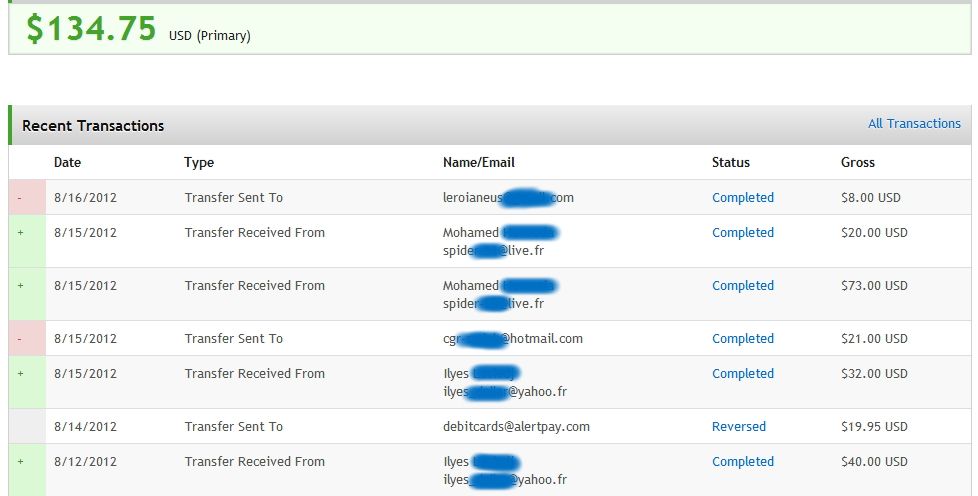Click the Status column header

tap(730, 162)
